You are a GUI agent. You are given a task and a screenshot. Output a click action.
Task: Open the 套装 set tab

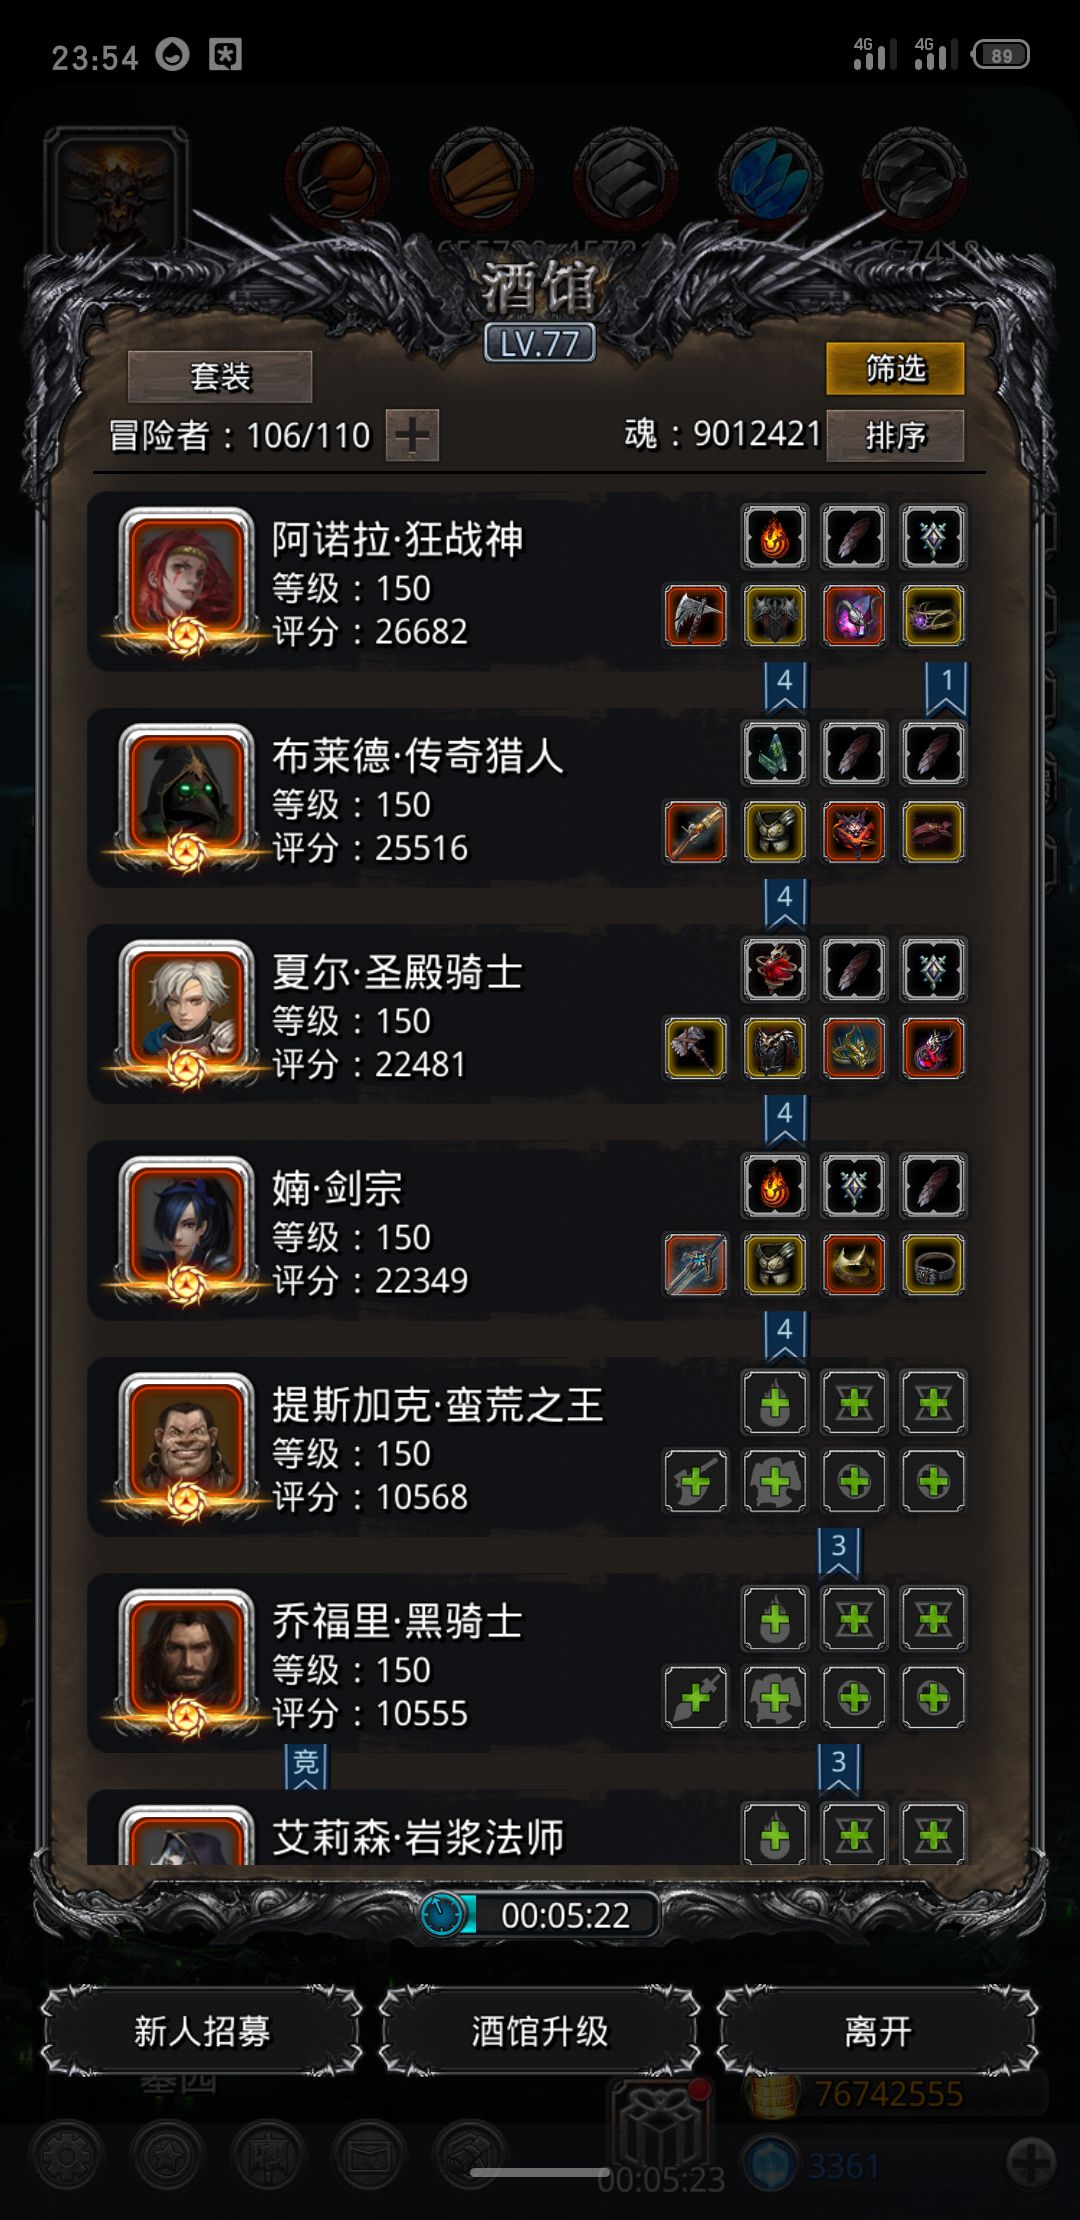(220, 376)
